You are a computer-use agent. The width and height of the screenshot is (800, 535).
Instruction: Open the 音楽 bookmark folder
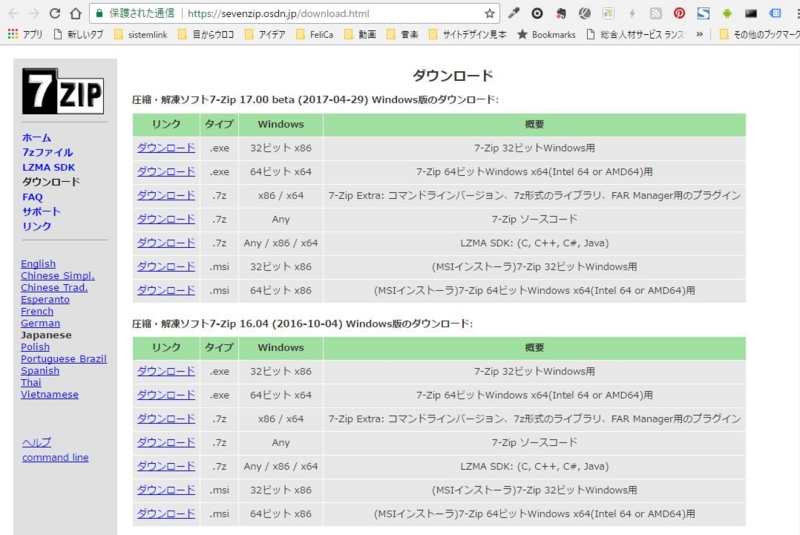pos(403,34)
